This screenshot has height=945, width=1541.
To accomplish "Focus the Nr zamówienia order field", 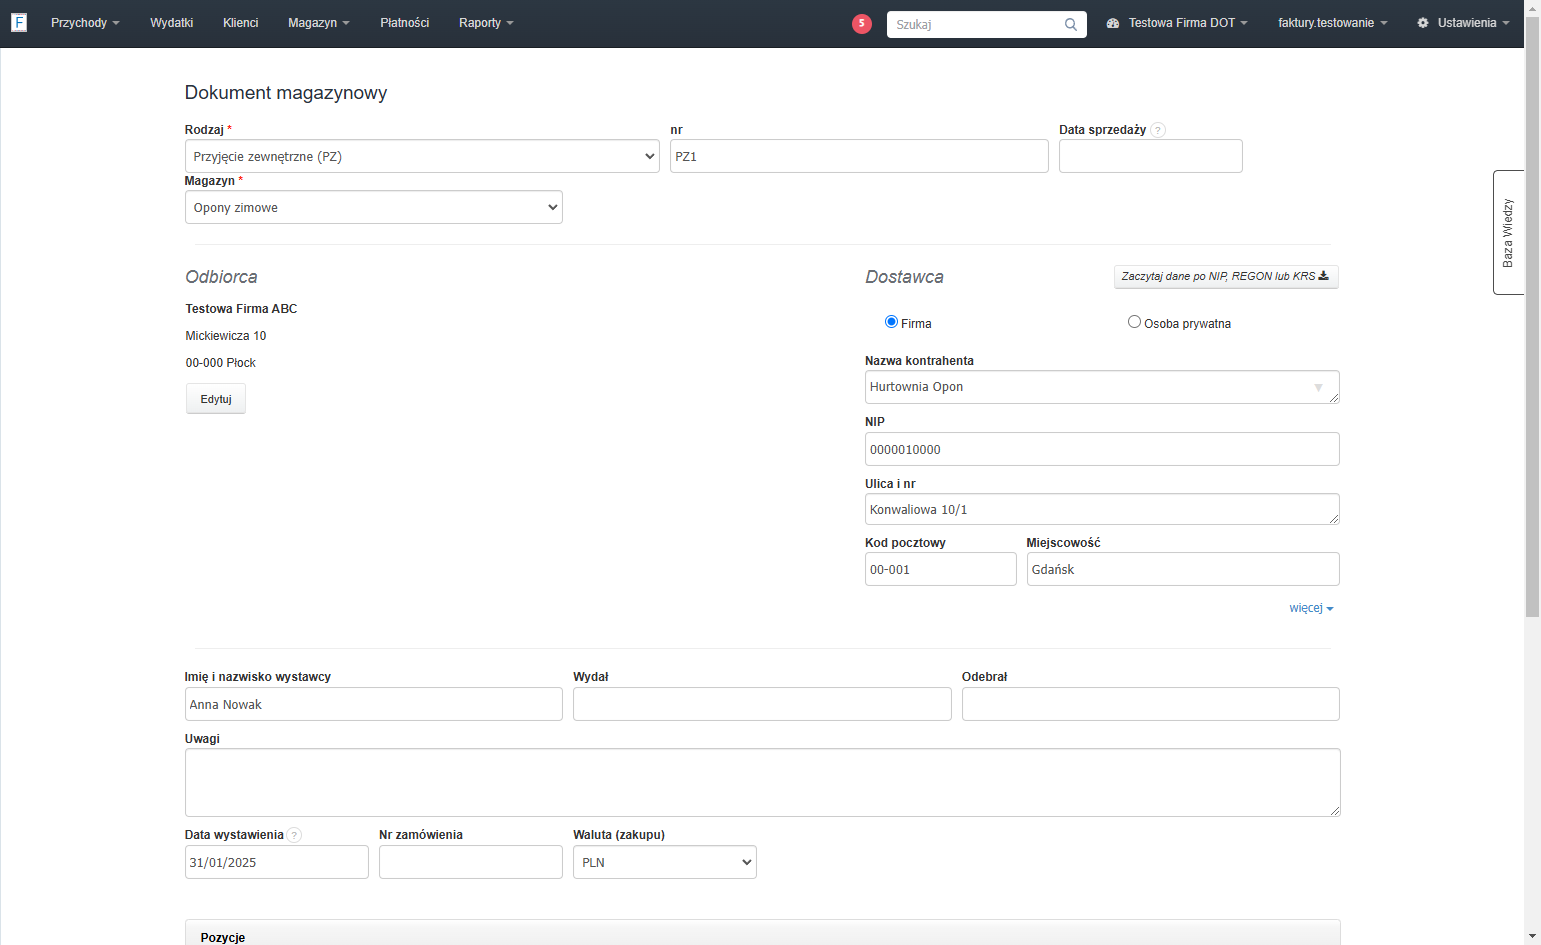I will pos(471,862).
